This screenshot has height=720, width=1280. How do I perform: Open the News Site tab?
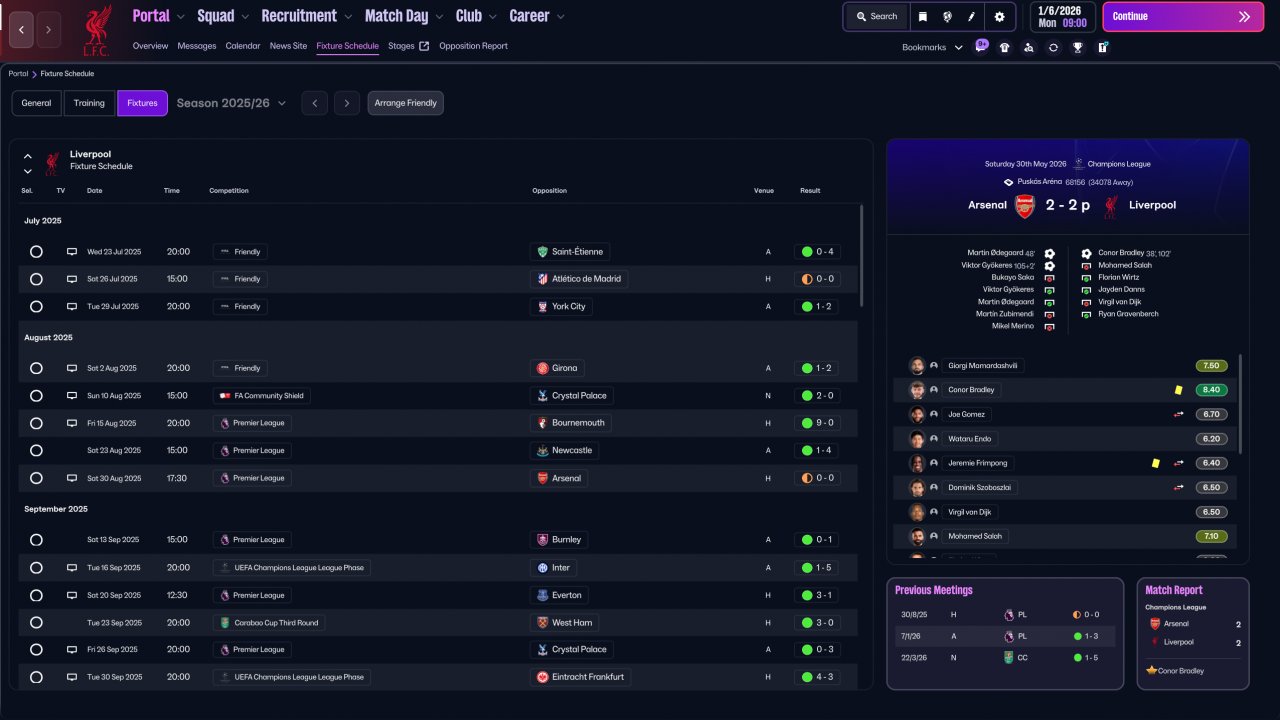tap(288, 46)
